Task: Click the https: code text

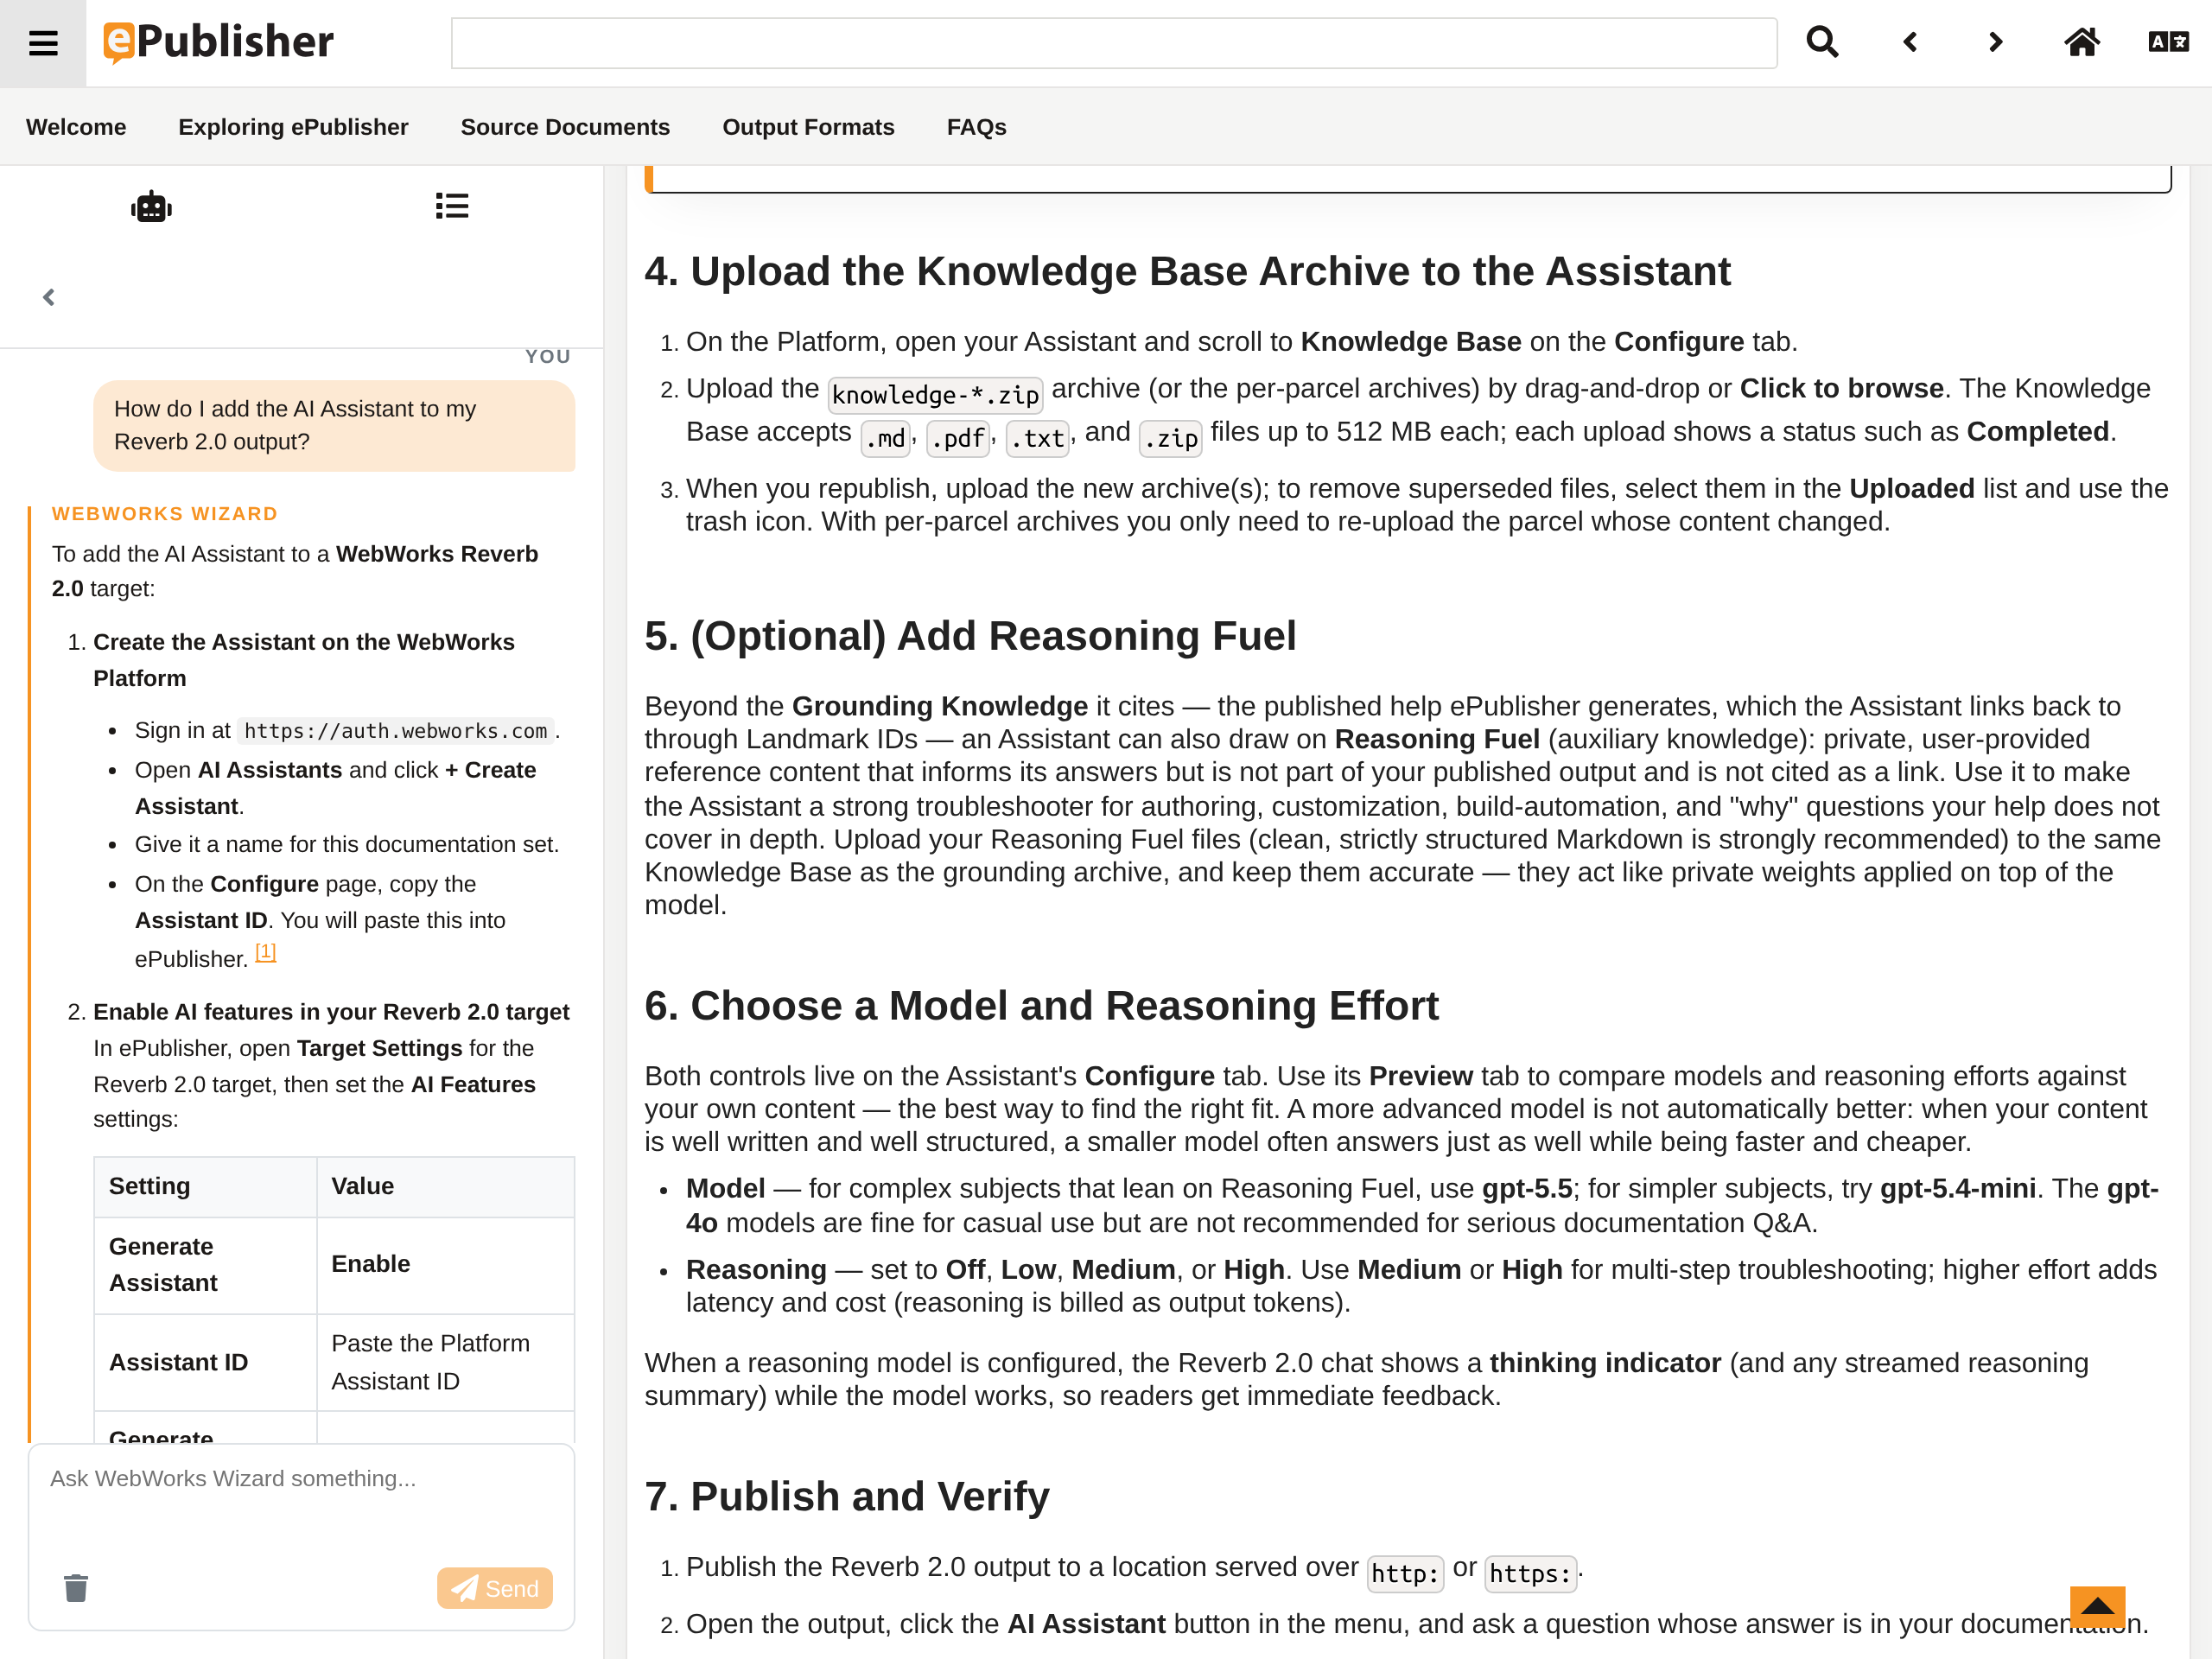Action: pos(1530,1574)
